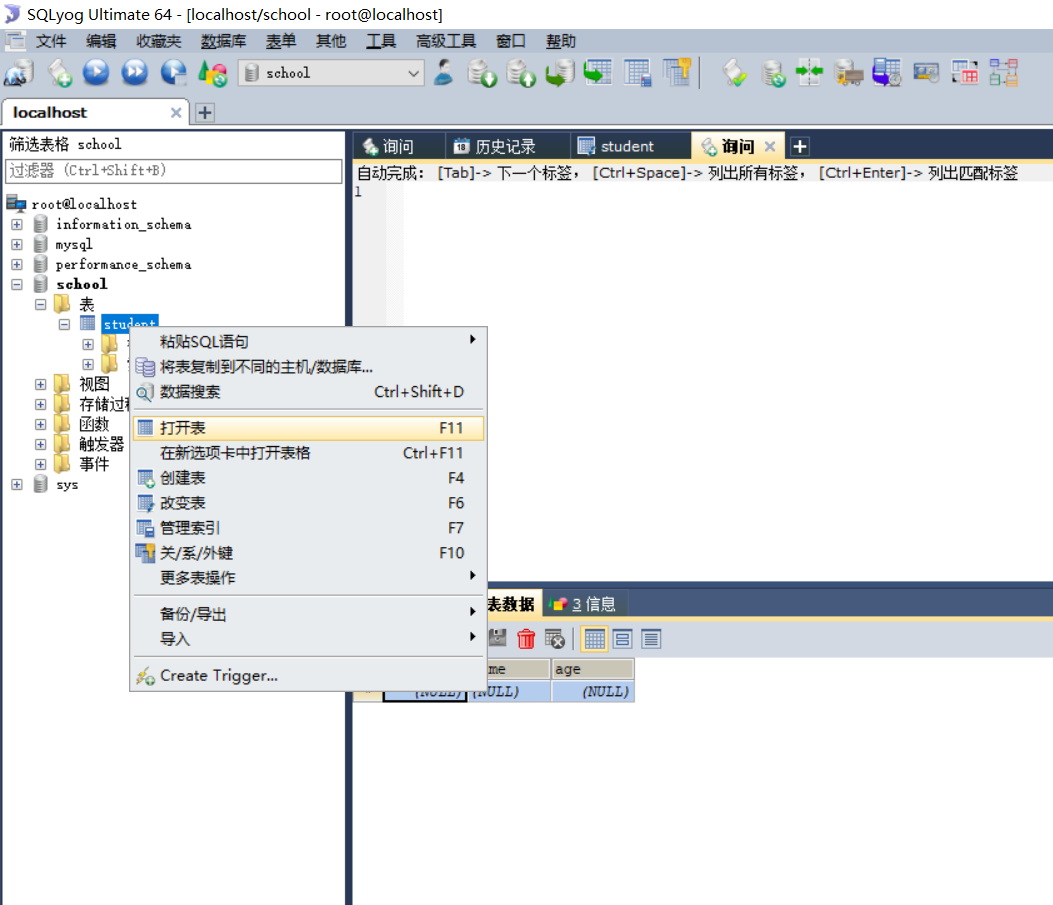Select root@localhost in the tree
The height and width of the screenshot is (905, 1053).
coord(84,204)
